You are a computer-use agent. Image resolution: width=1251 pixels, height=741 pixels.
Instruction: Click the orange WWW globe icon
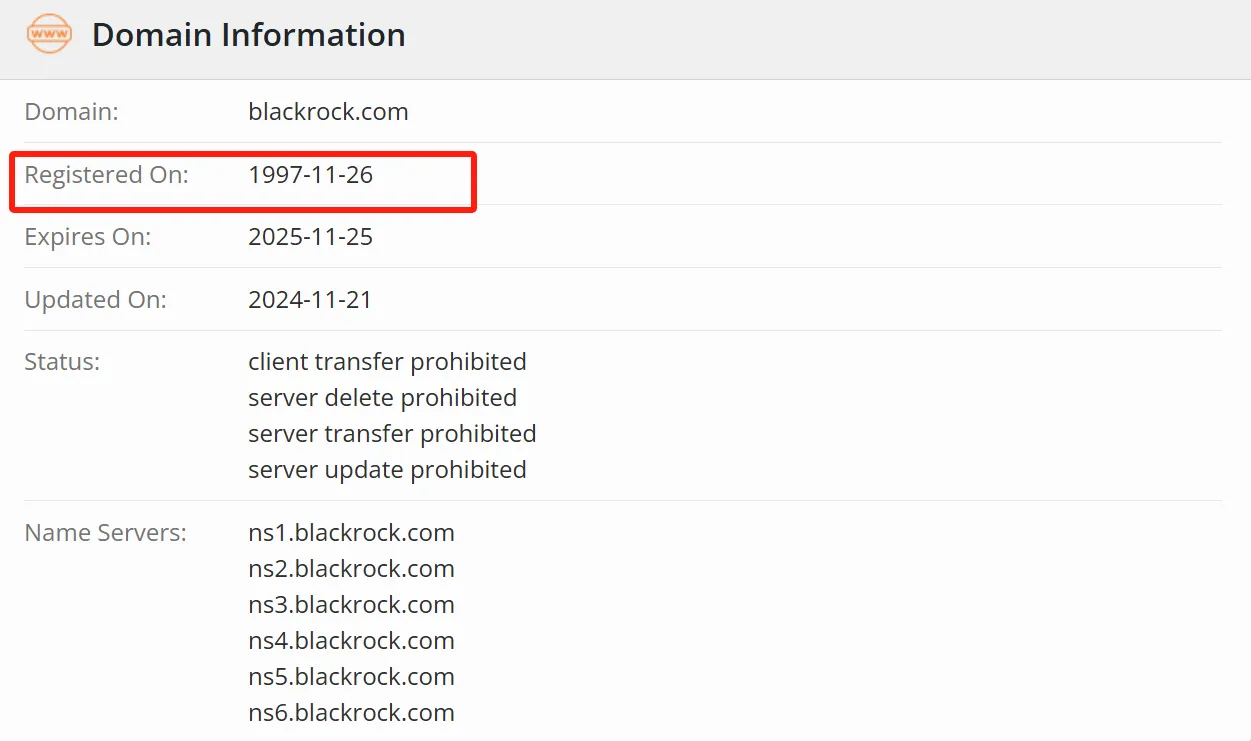pos(49,36)
